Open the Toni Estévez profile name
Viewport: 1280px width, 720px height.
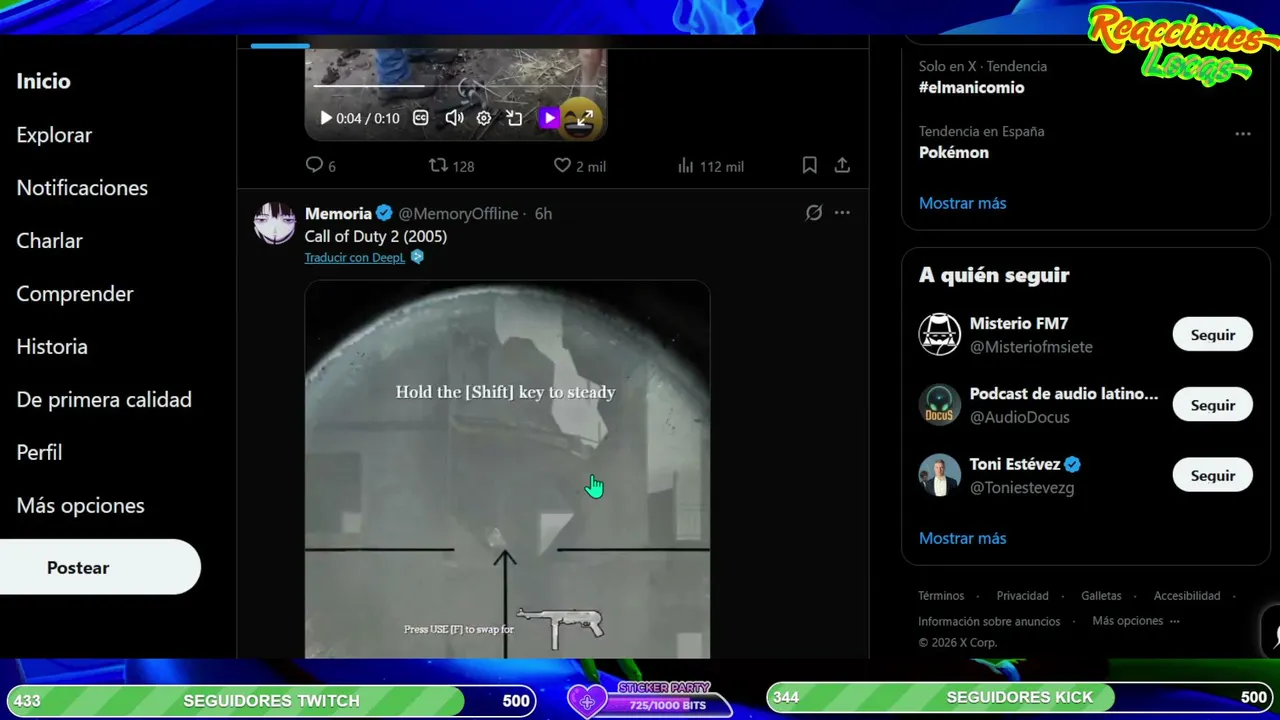click(1015, 464)
